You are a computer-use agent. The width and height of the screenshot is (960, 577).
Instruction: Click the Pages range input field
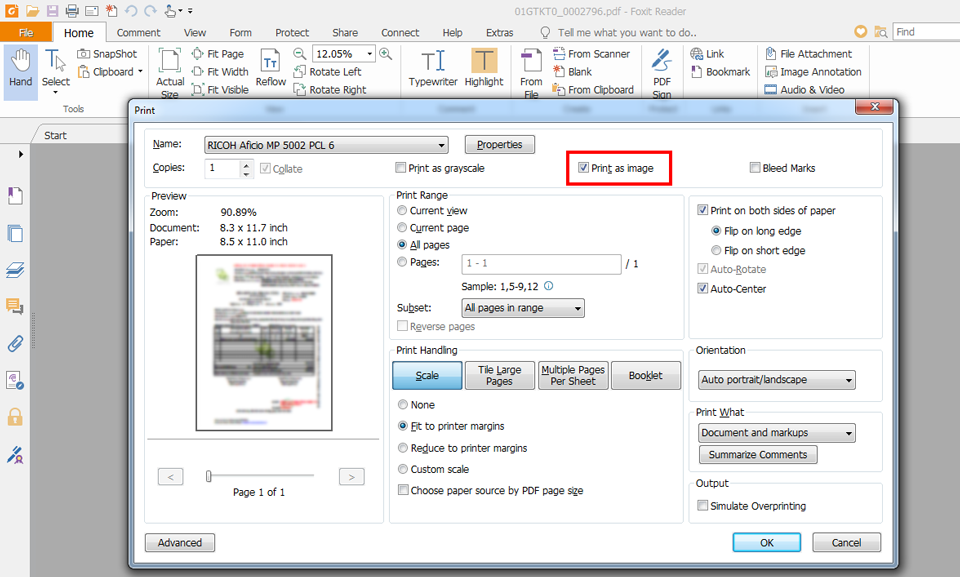[541, 263]
